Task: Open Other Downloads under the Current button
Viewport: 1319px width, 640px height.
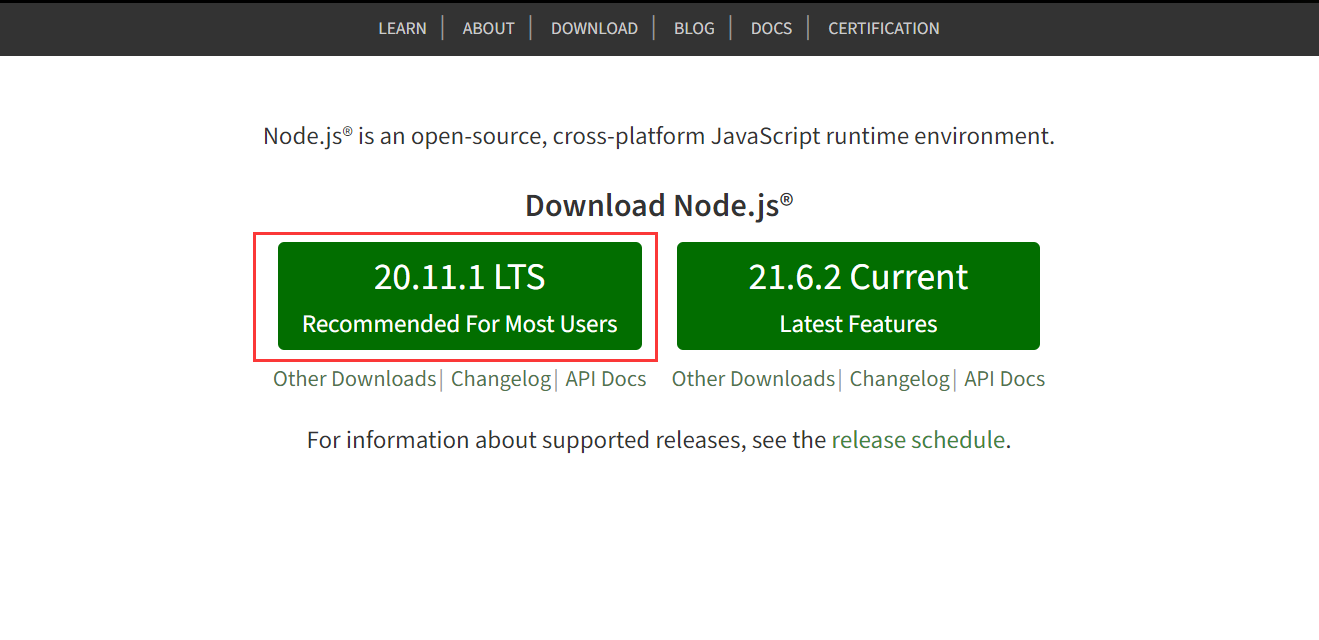Action: point(753,379)
